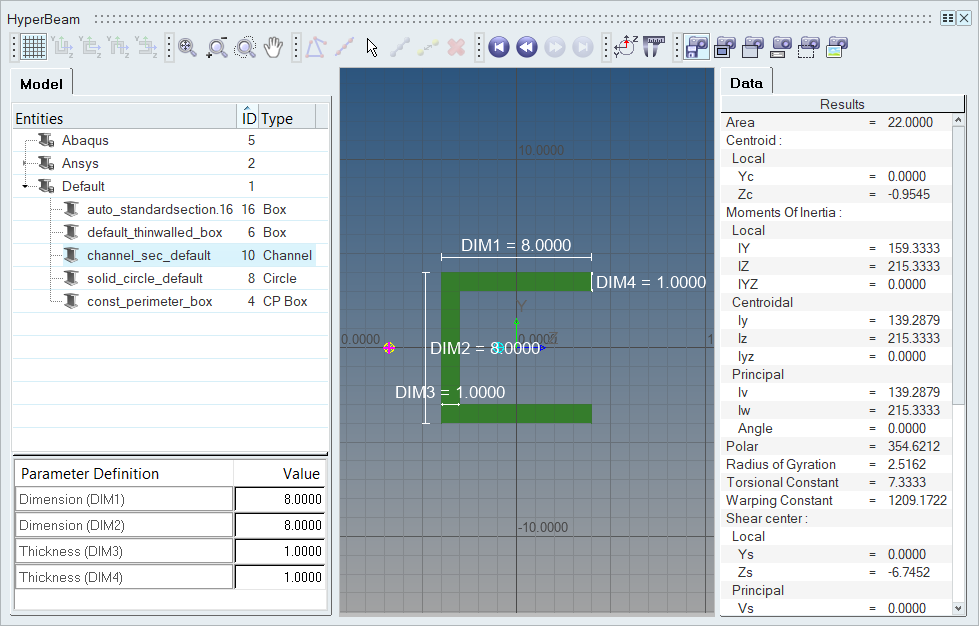The width and height of the screenshot is (979, 626).
Task: Click the rewind to first button
Action: point(499,47)
